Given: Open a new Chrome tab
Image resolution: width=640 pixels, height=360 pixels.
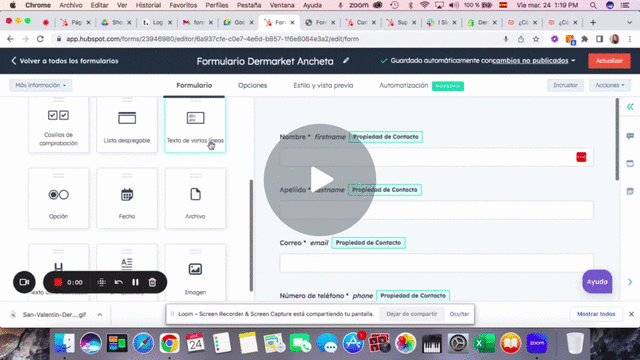Looking at the screenshot, I should click(x=593, y=22).
